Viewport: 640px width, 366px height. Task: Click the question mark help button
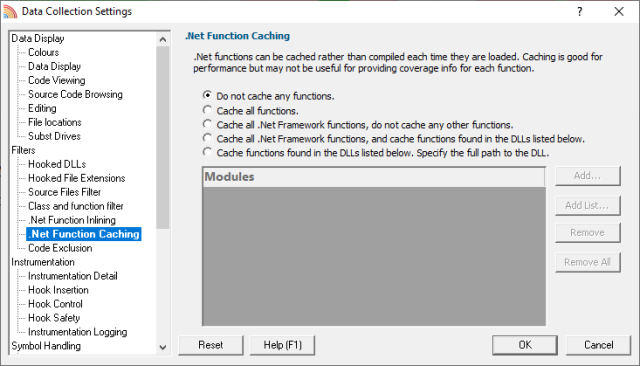coord(580,11)
